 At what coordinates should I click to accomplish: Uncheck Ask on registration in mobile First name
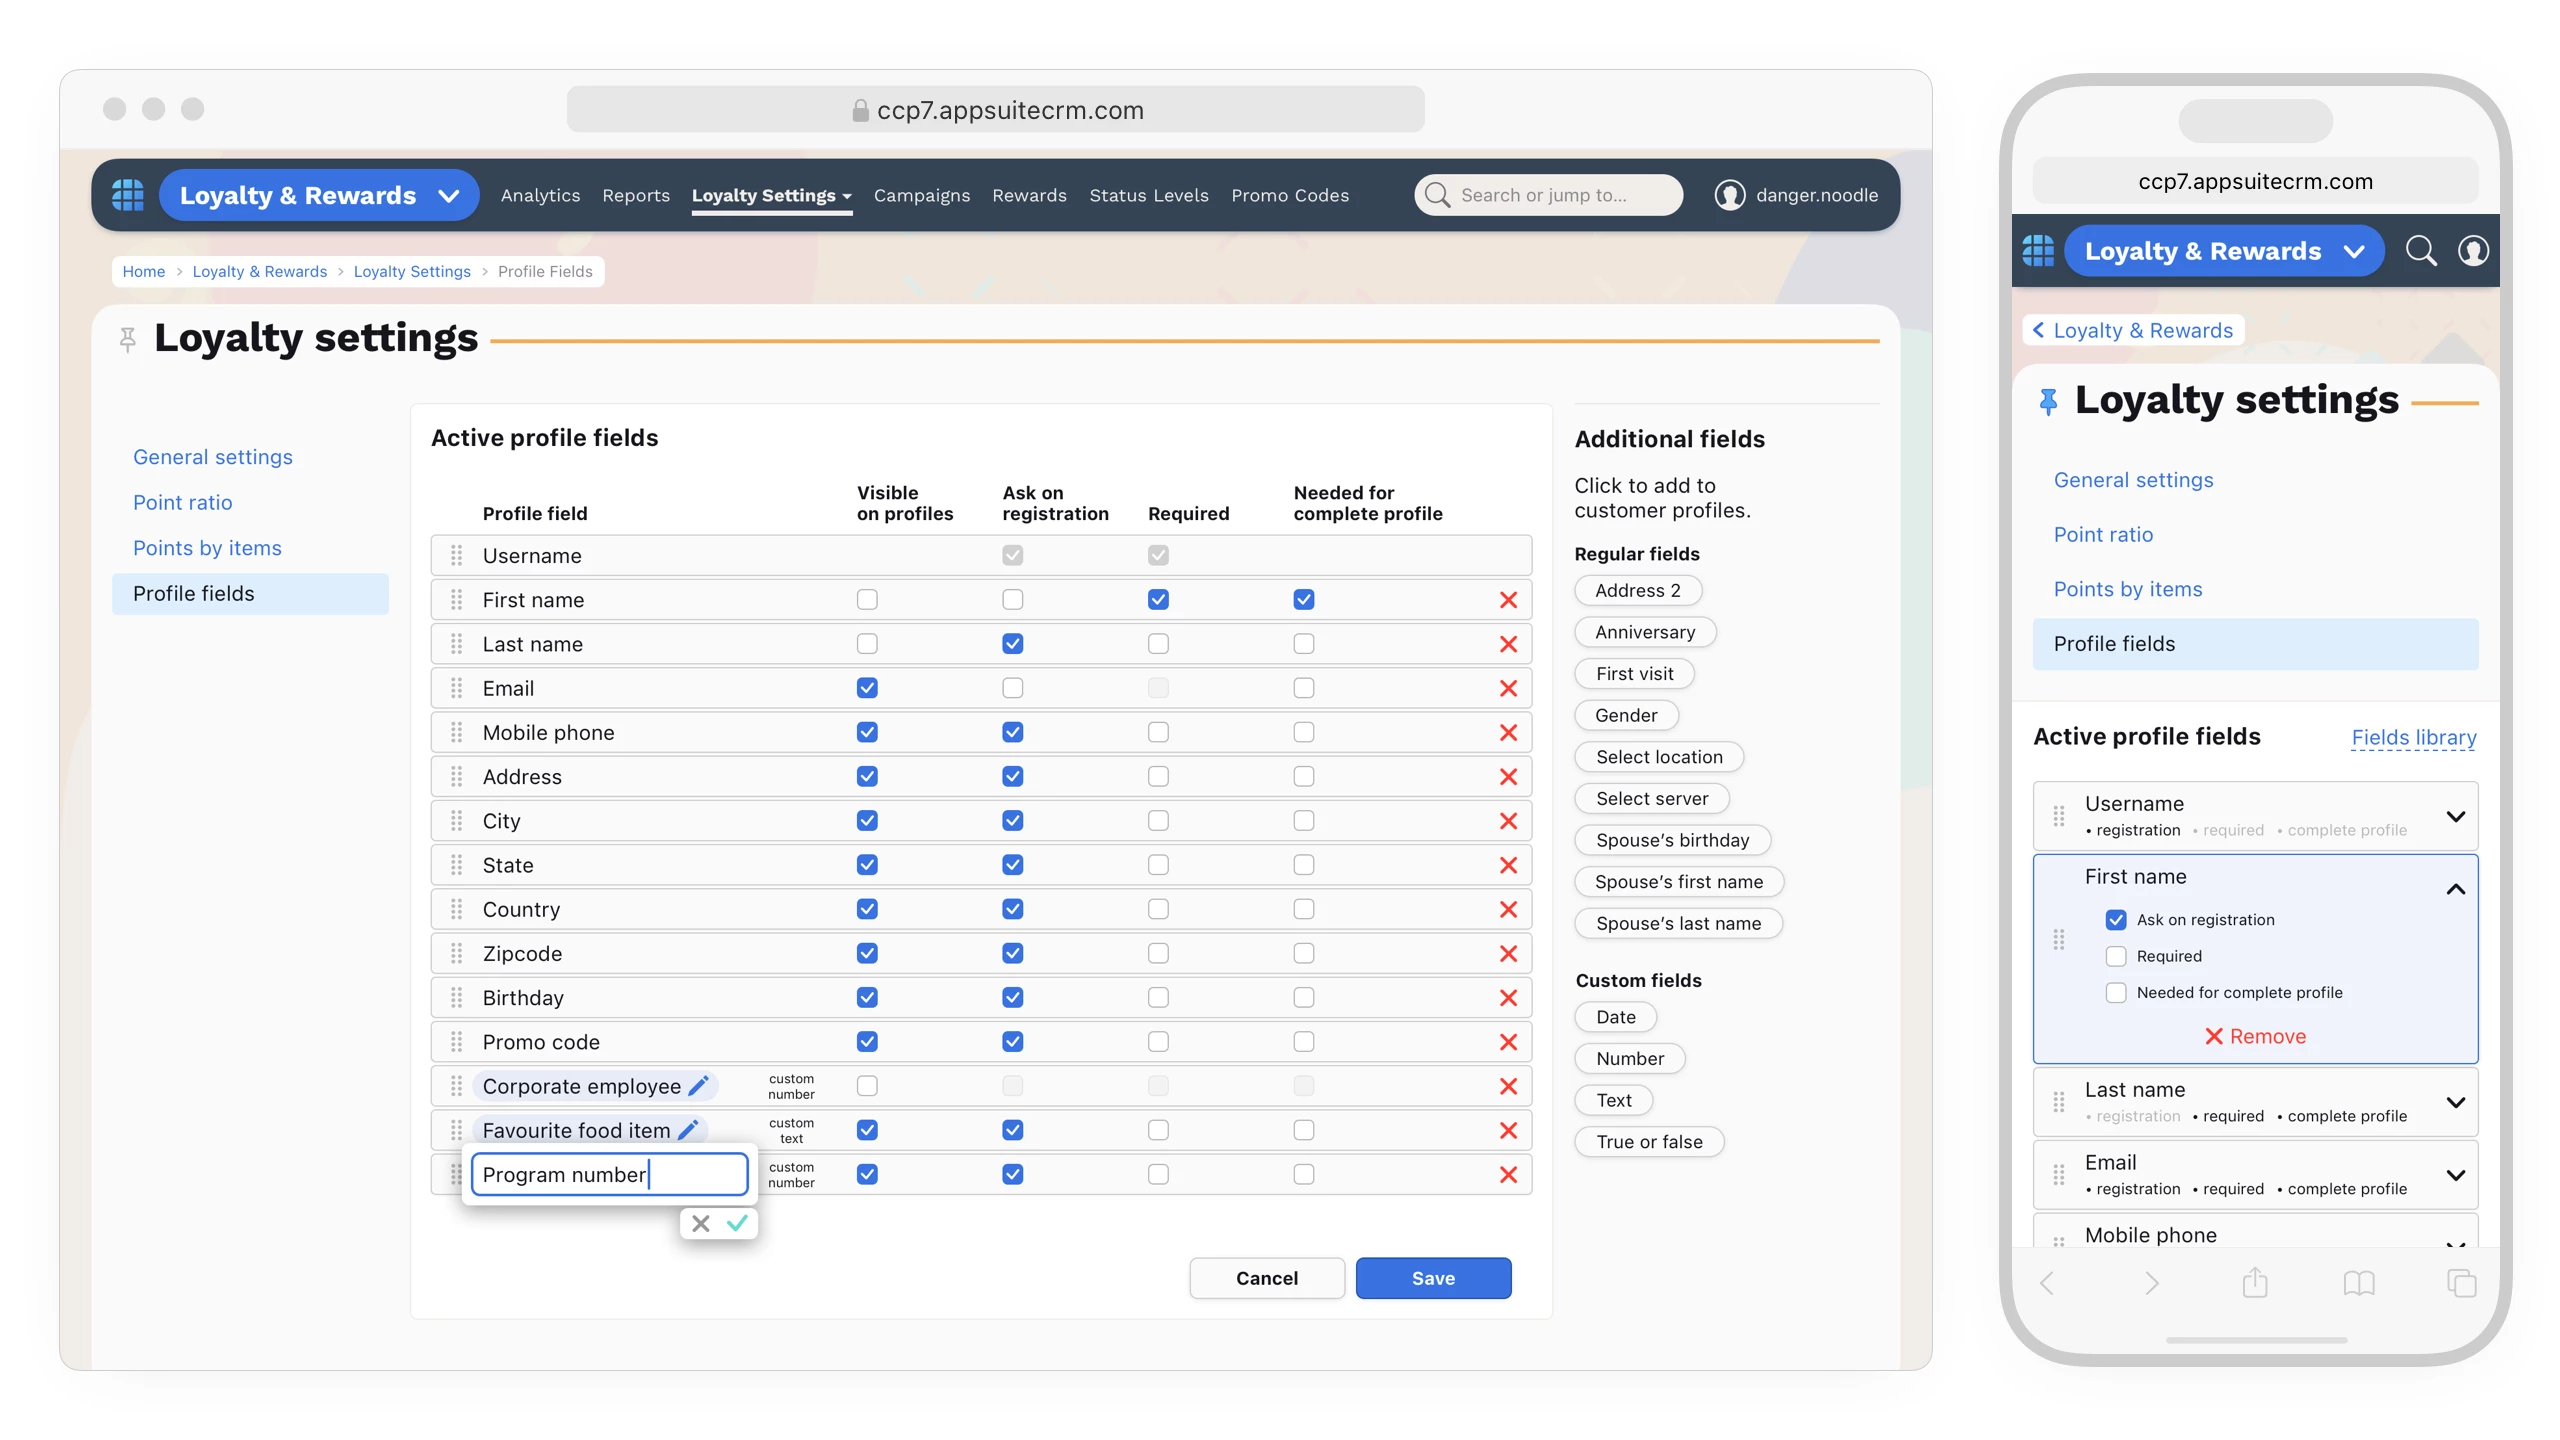(2115, 920)
